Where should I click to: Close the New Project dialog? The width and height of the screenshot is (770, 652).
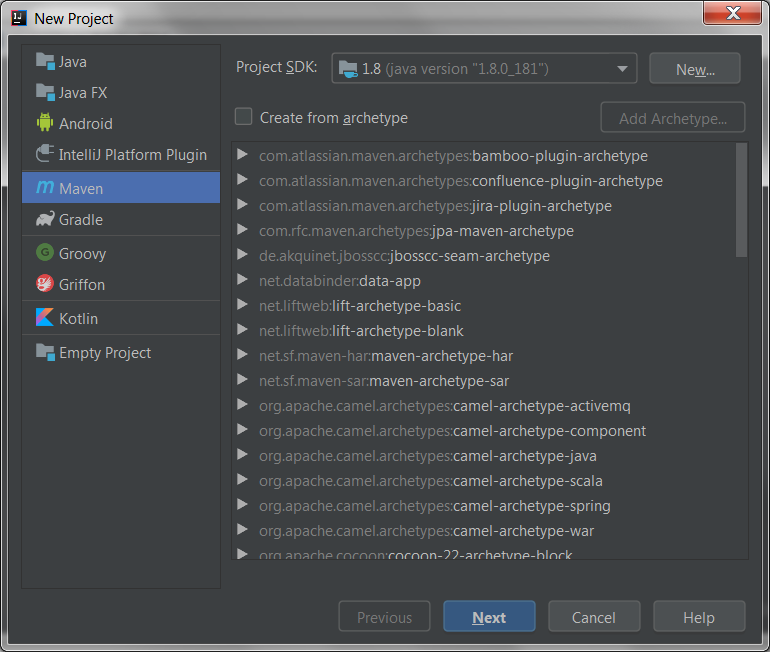point(732,13)
